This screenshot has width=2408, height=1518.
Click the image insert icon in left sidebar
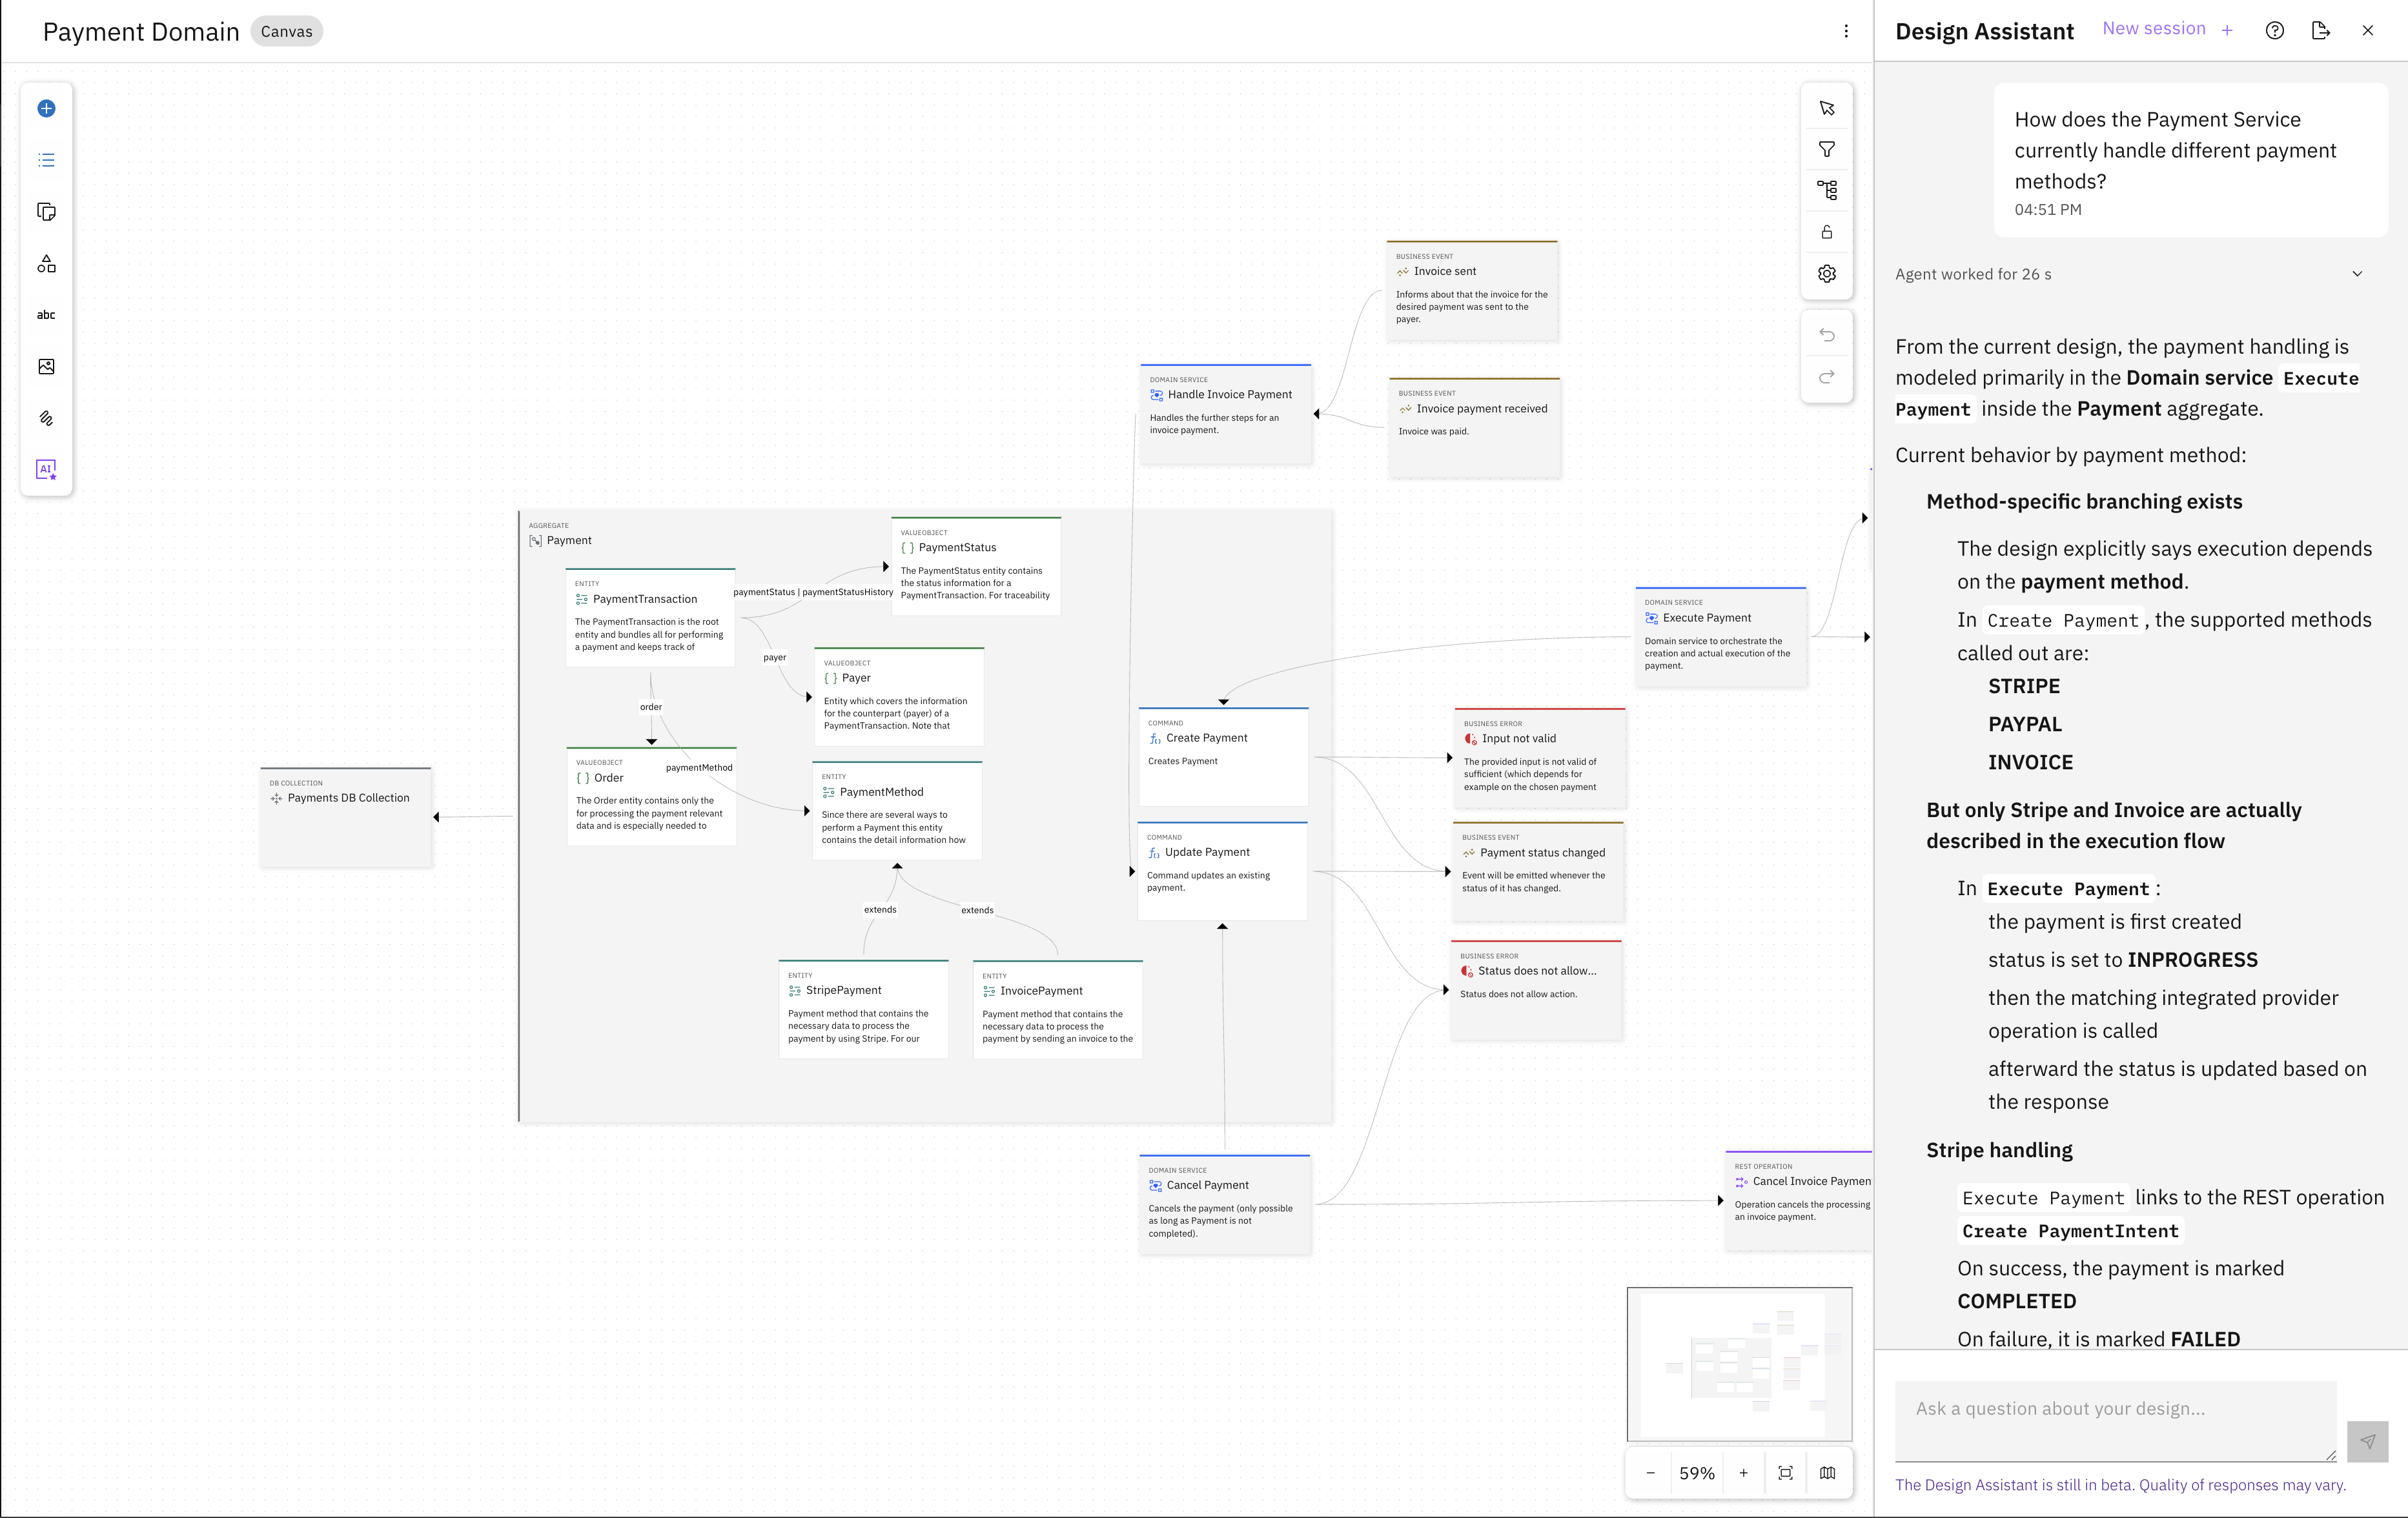click(x=46, y=367)
